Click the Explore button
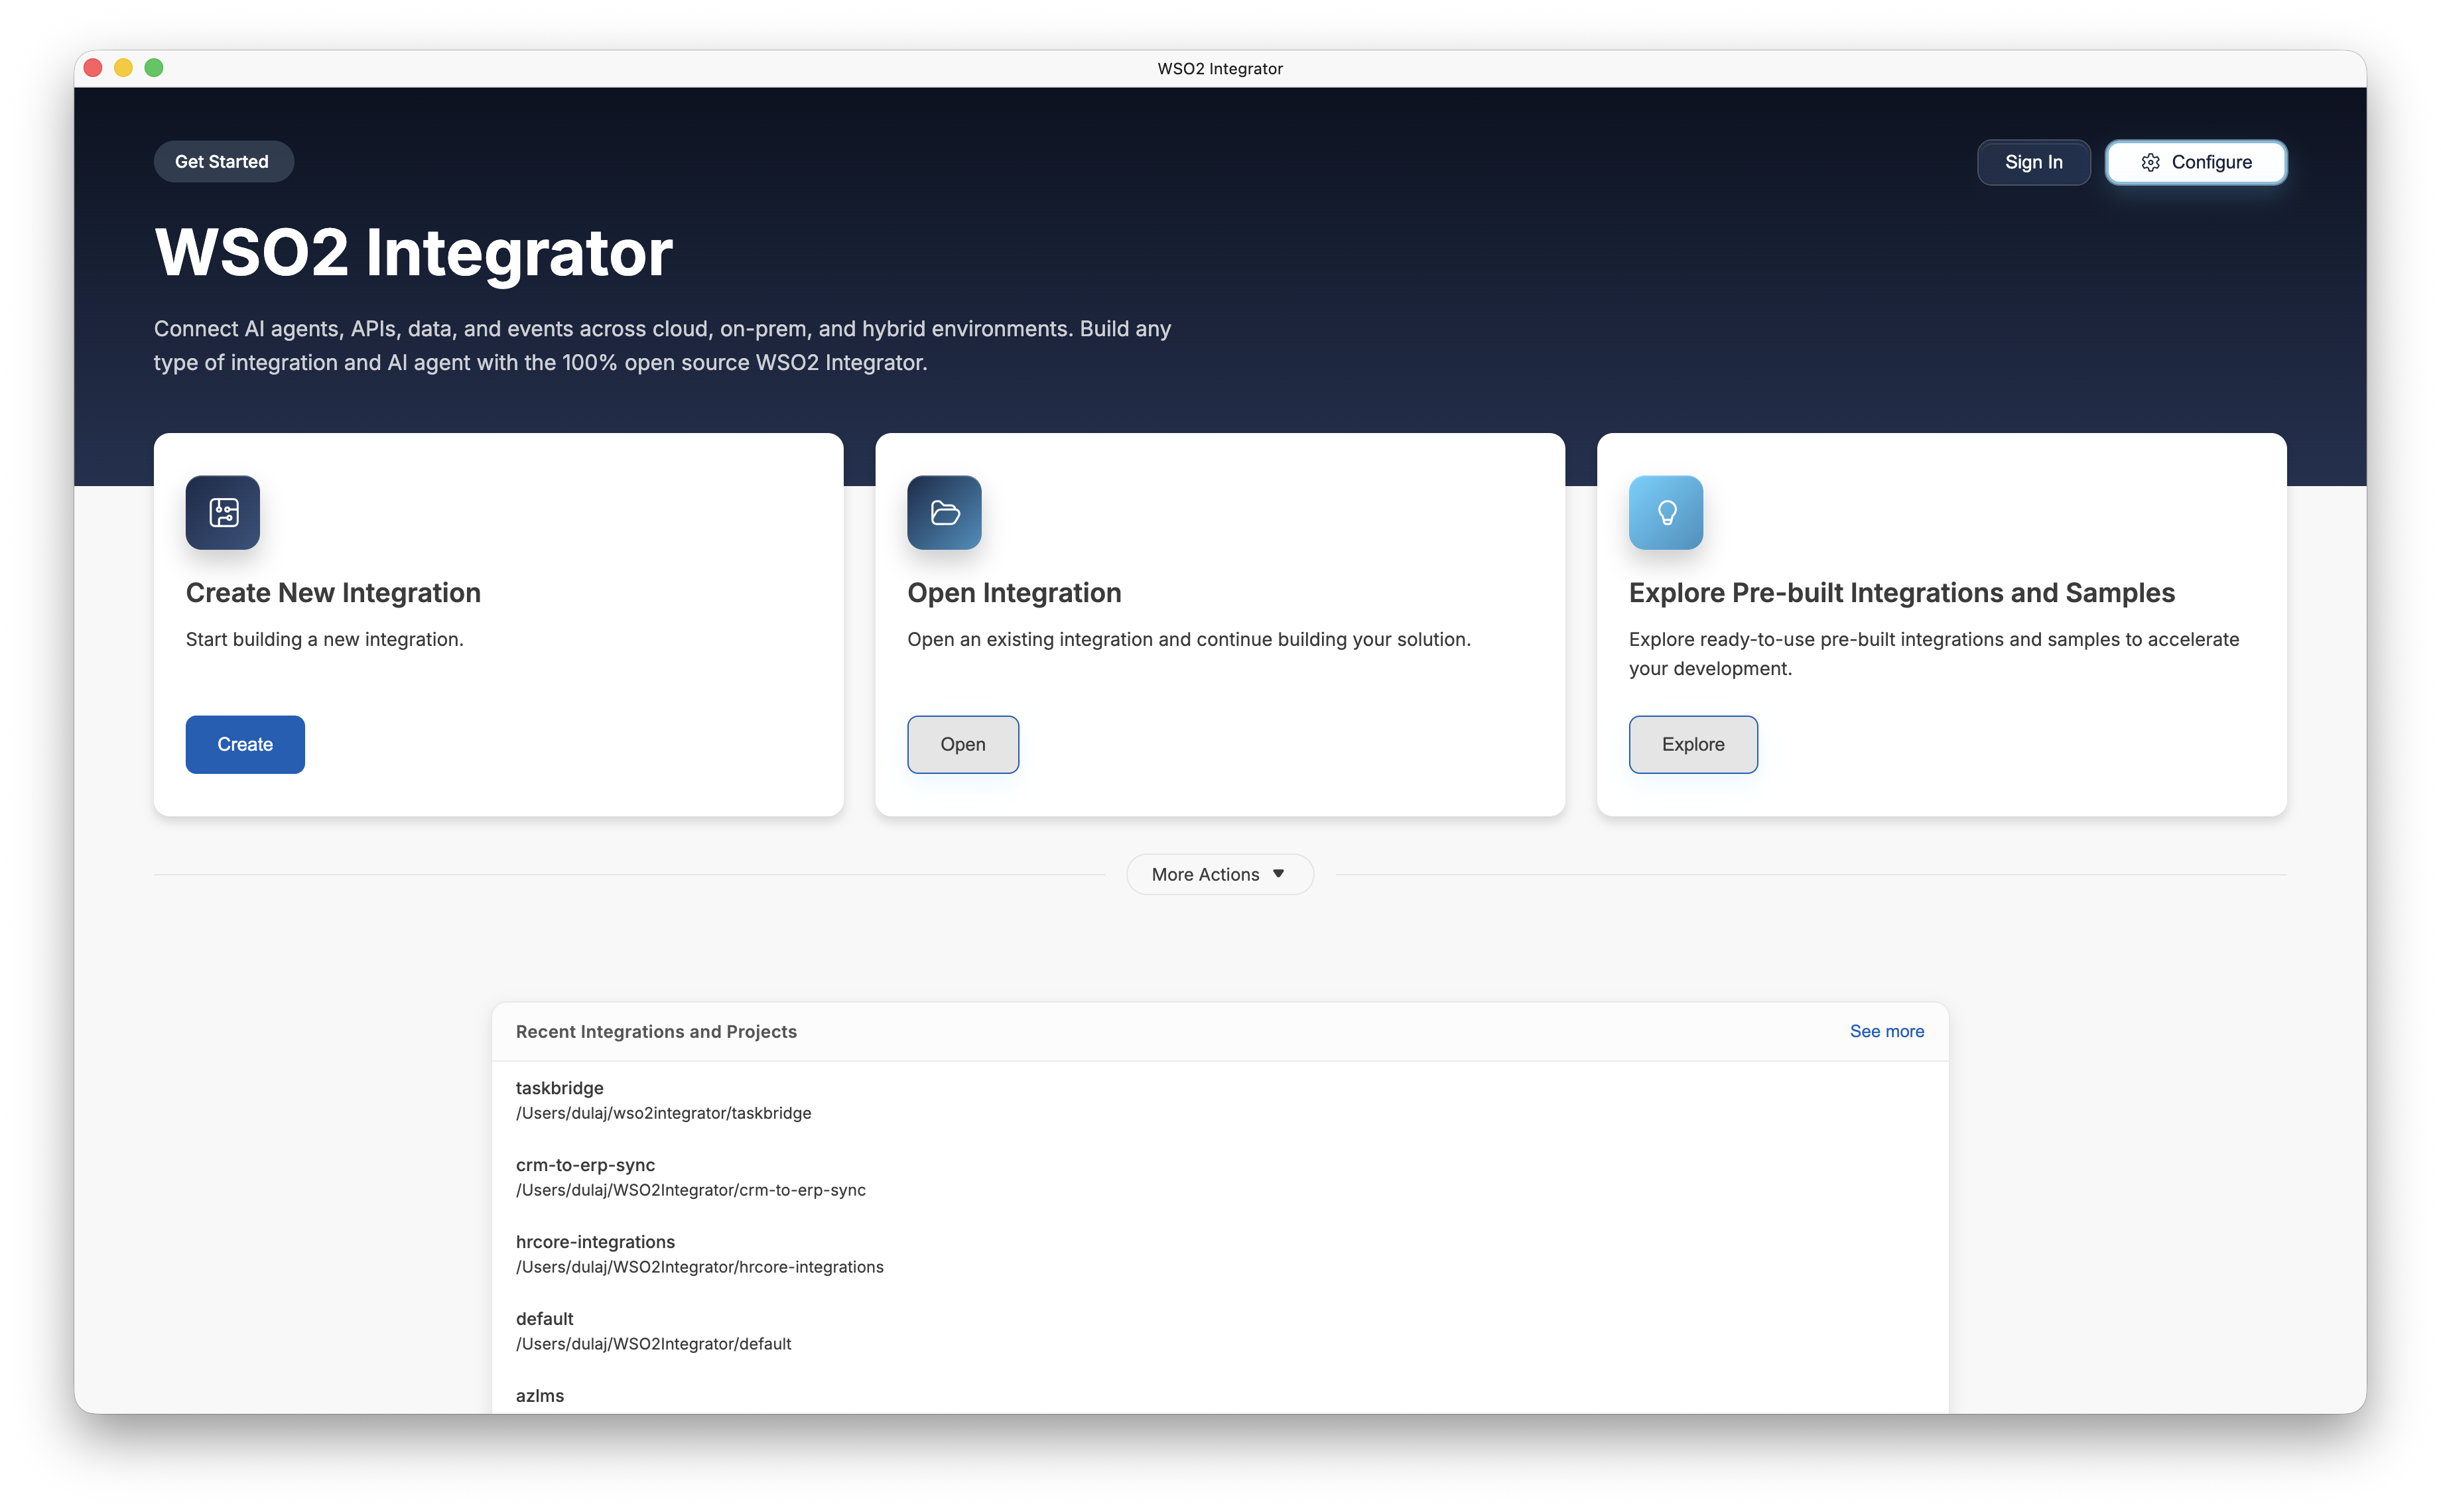This screenshot has width=2441, height=1512. click(1693, 744)
